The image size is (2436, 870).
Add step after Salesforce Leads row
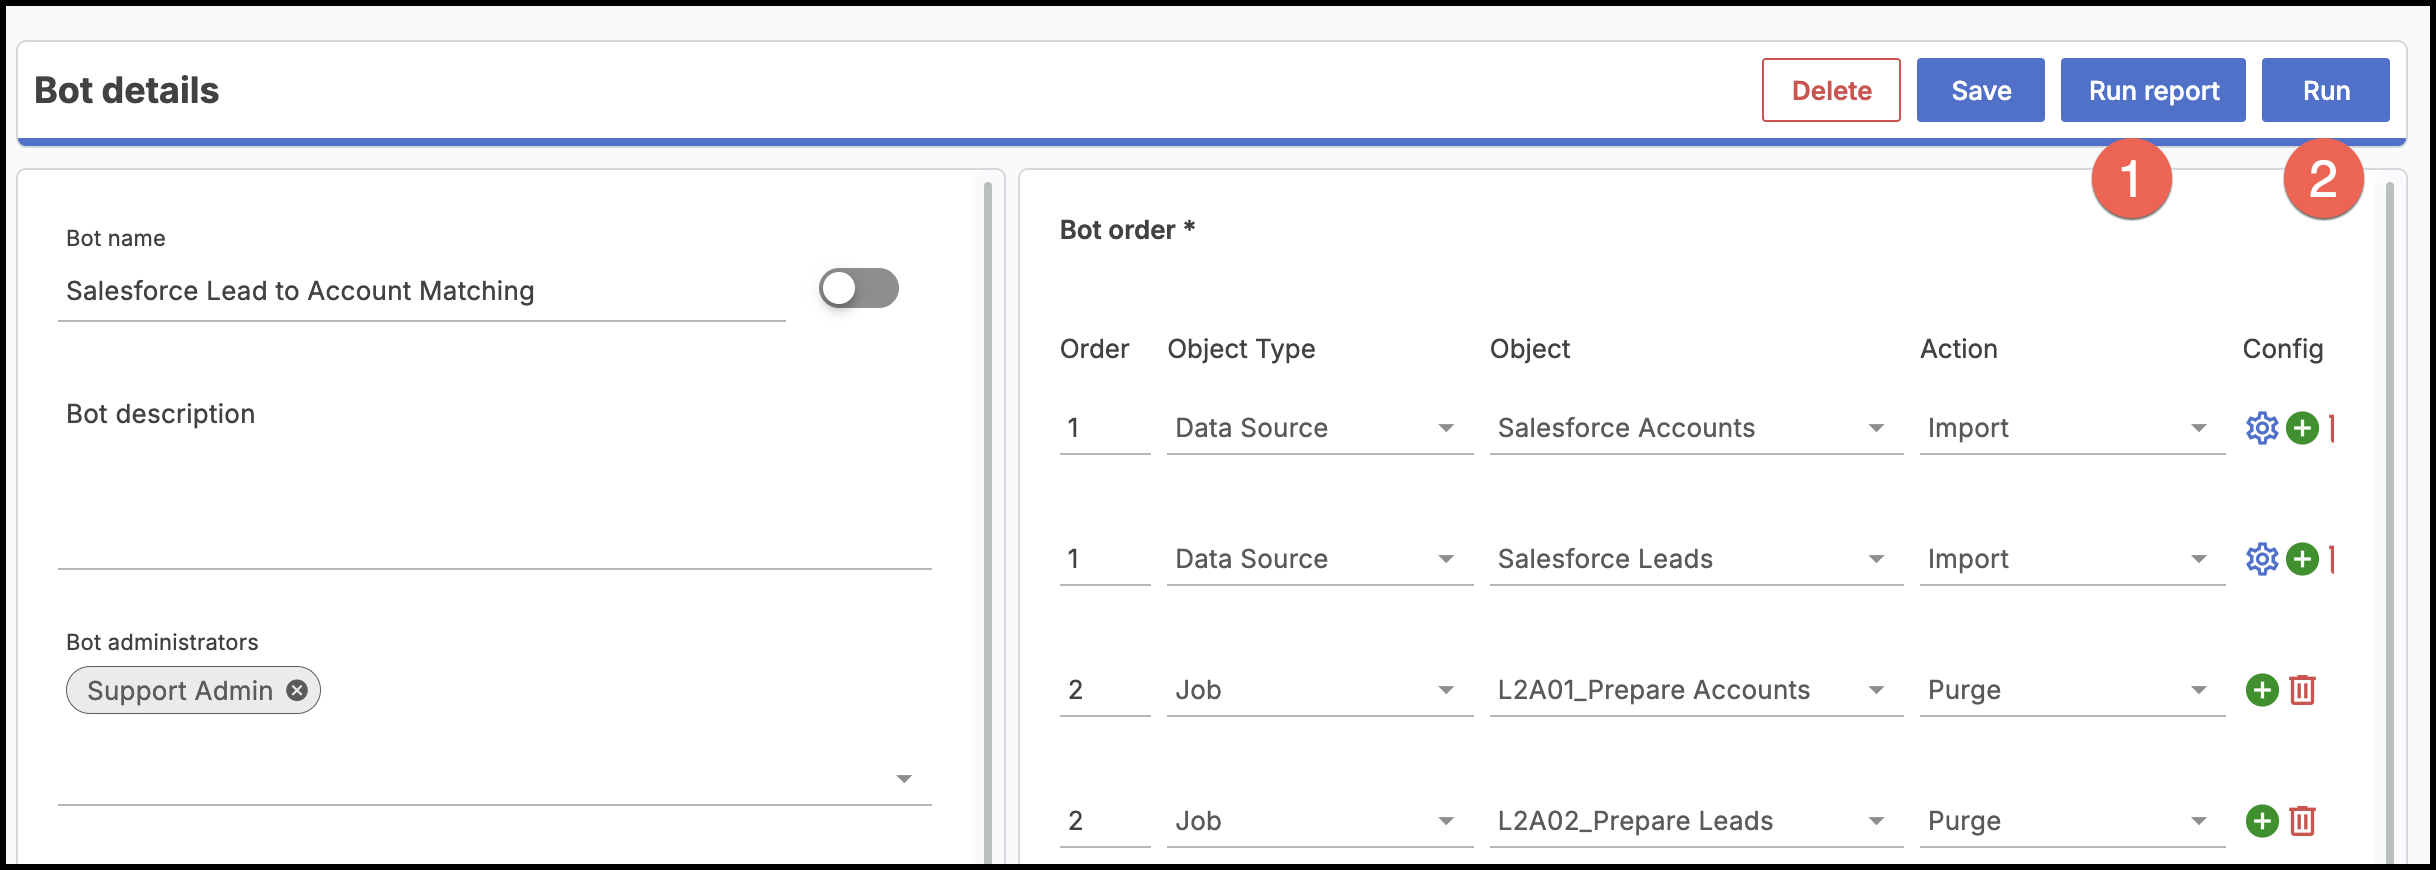click(2302, 559)
